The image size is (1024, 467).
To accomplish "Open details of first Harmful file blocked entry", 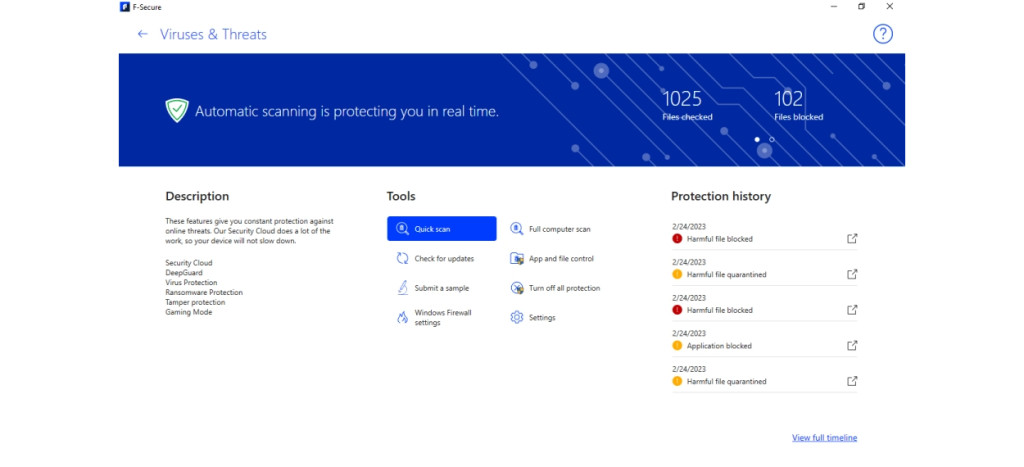I will (852, 239).
